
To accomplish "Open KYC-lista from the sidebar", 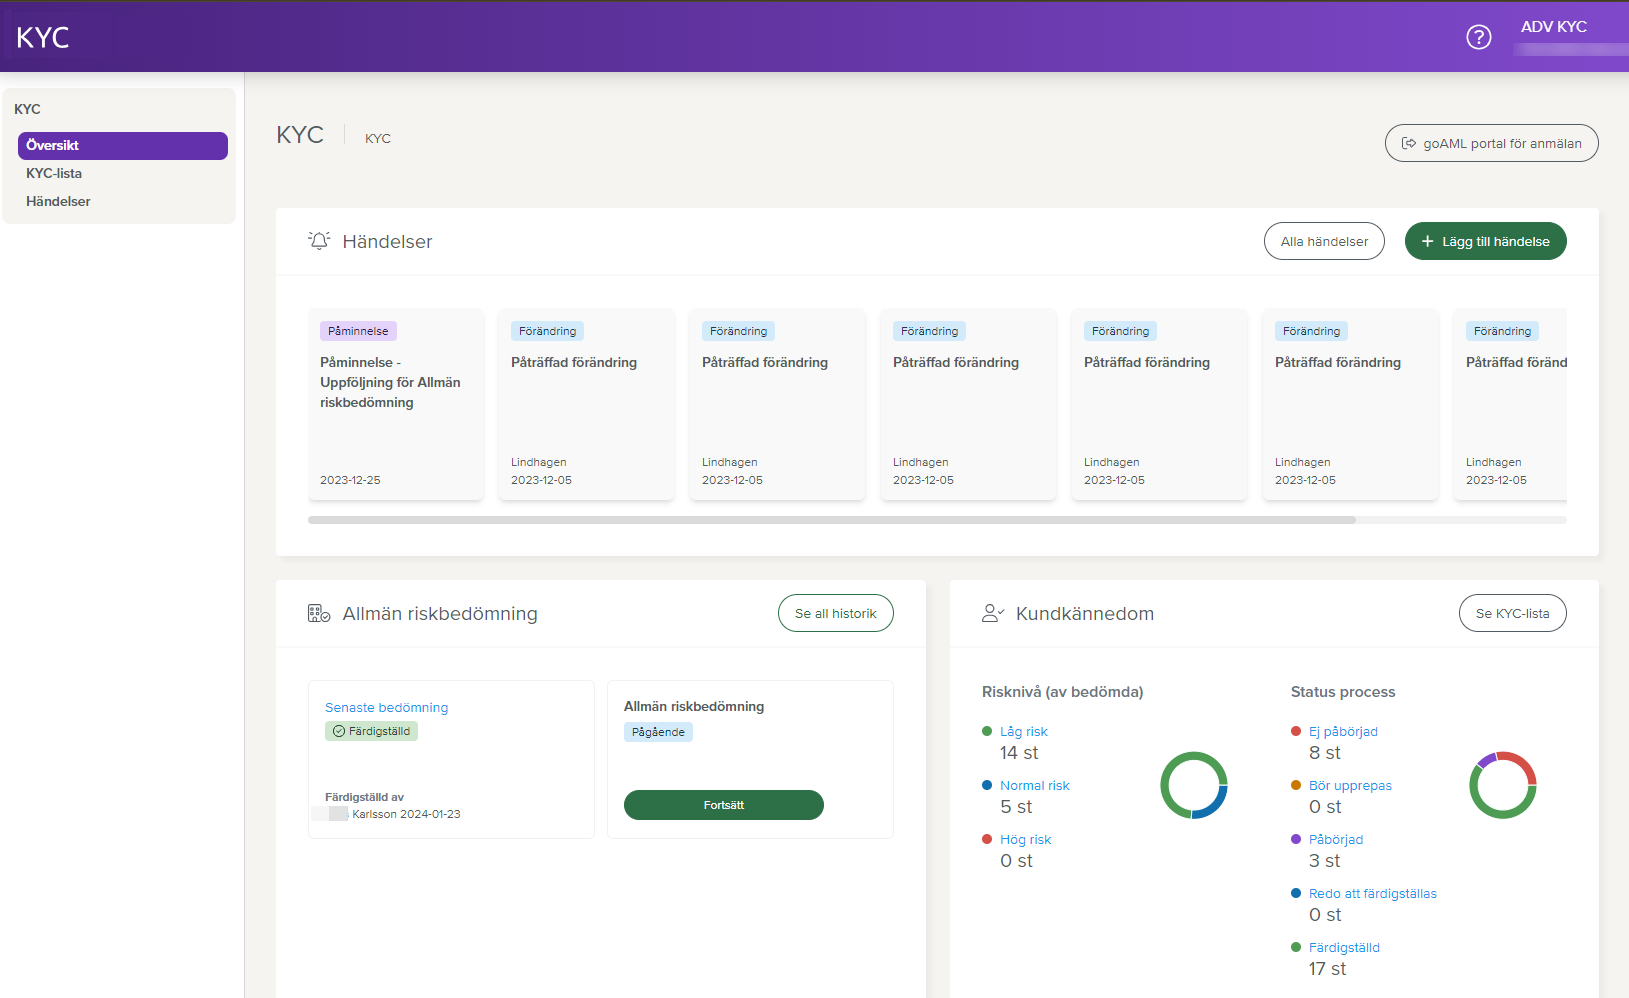I will 54,173.
